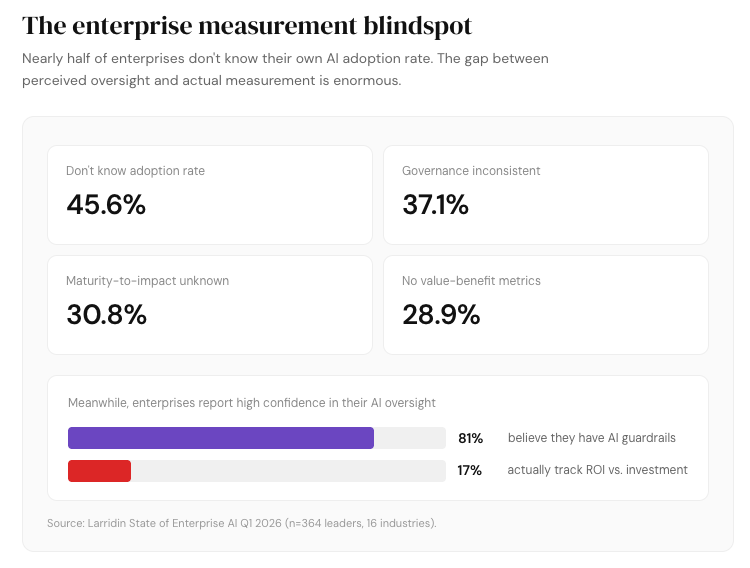Click the empty gray track of the 17% bar
The height and width of the screenshot is (568, 750).
[x=288, y=470]
